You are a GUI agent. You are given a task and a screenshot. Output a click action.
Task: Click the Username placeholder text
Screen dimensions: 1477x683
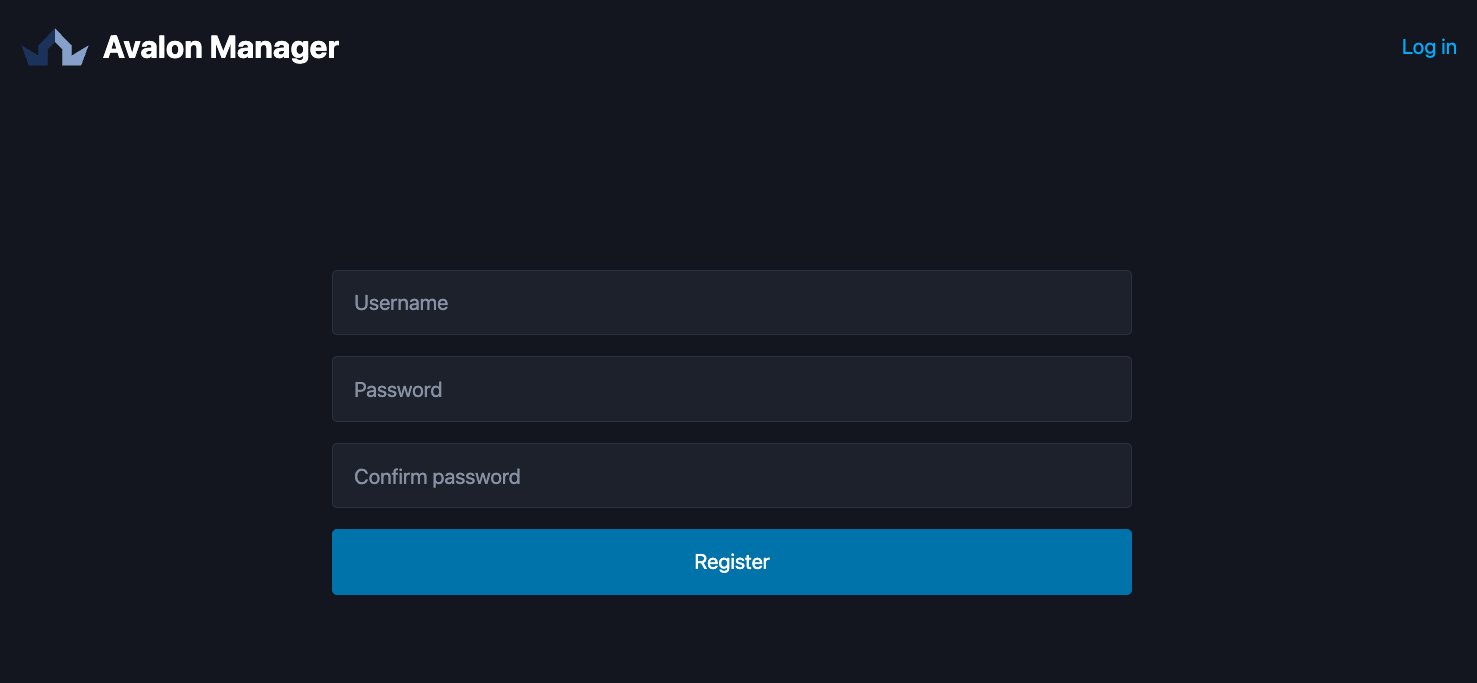pos(401,303)
